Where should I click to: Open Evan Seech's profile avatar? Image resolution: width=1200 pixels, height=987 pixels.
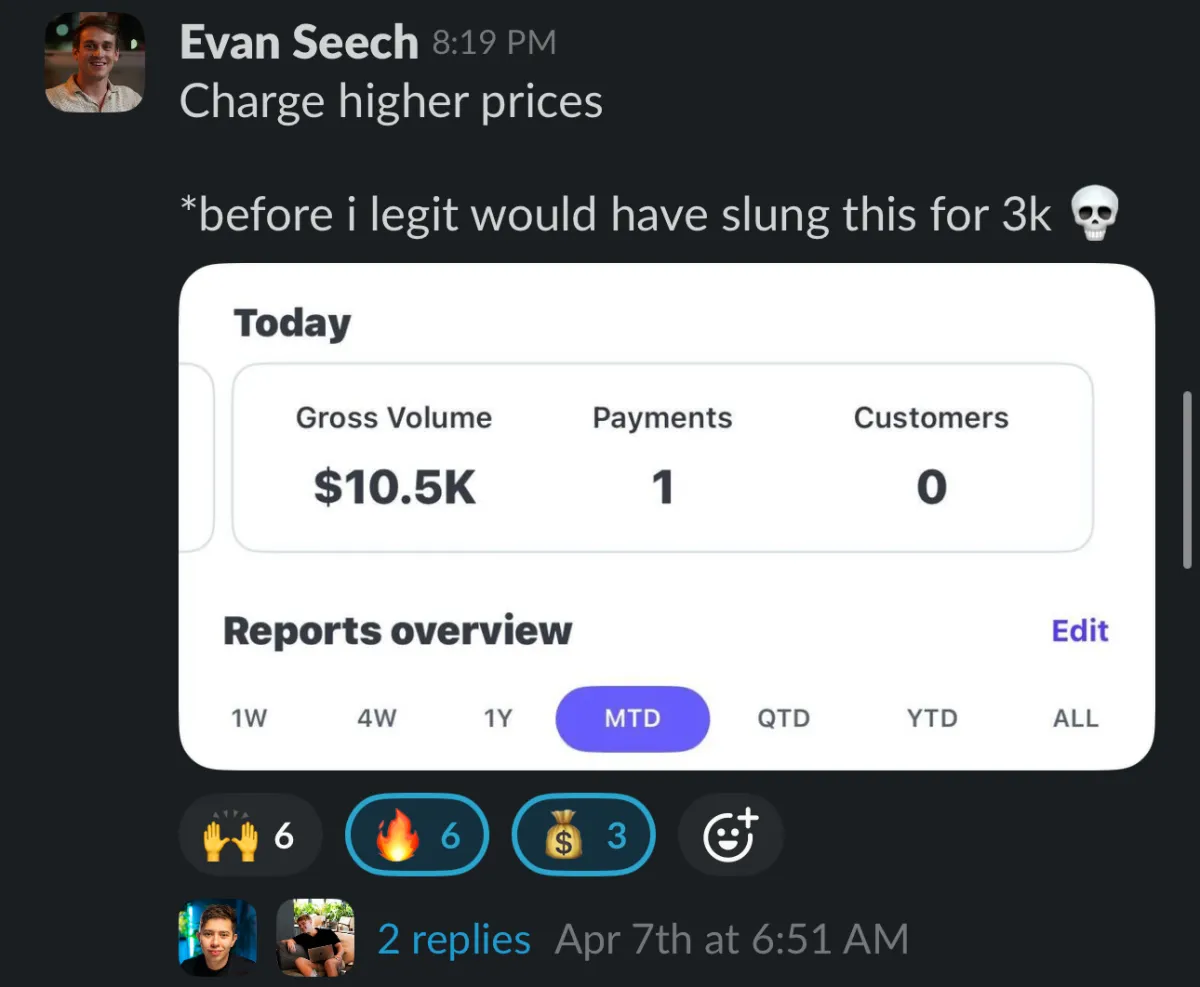95,62
